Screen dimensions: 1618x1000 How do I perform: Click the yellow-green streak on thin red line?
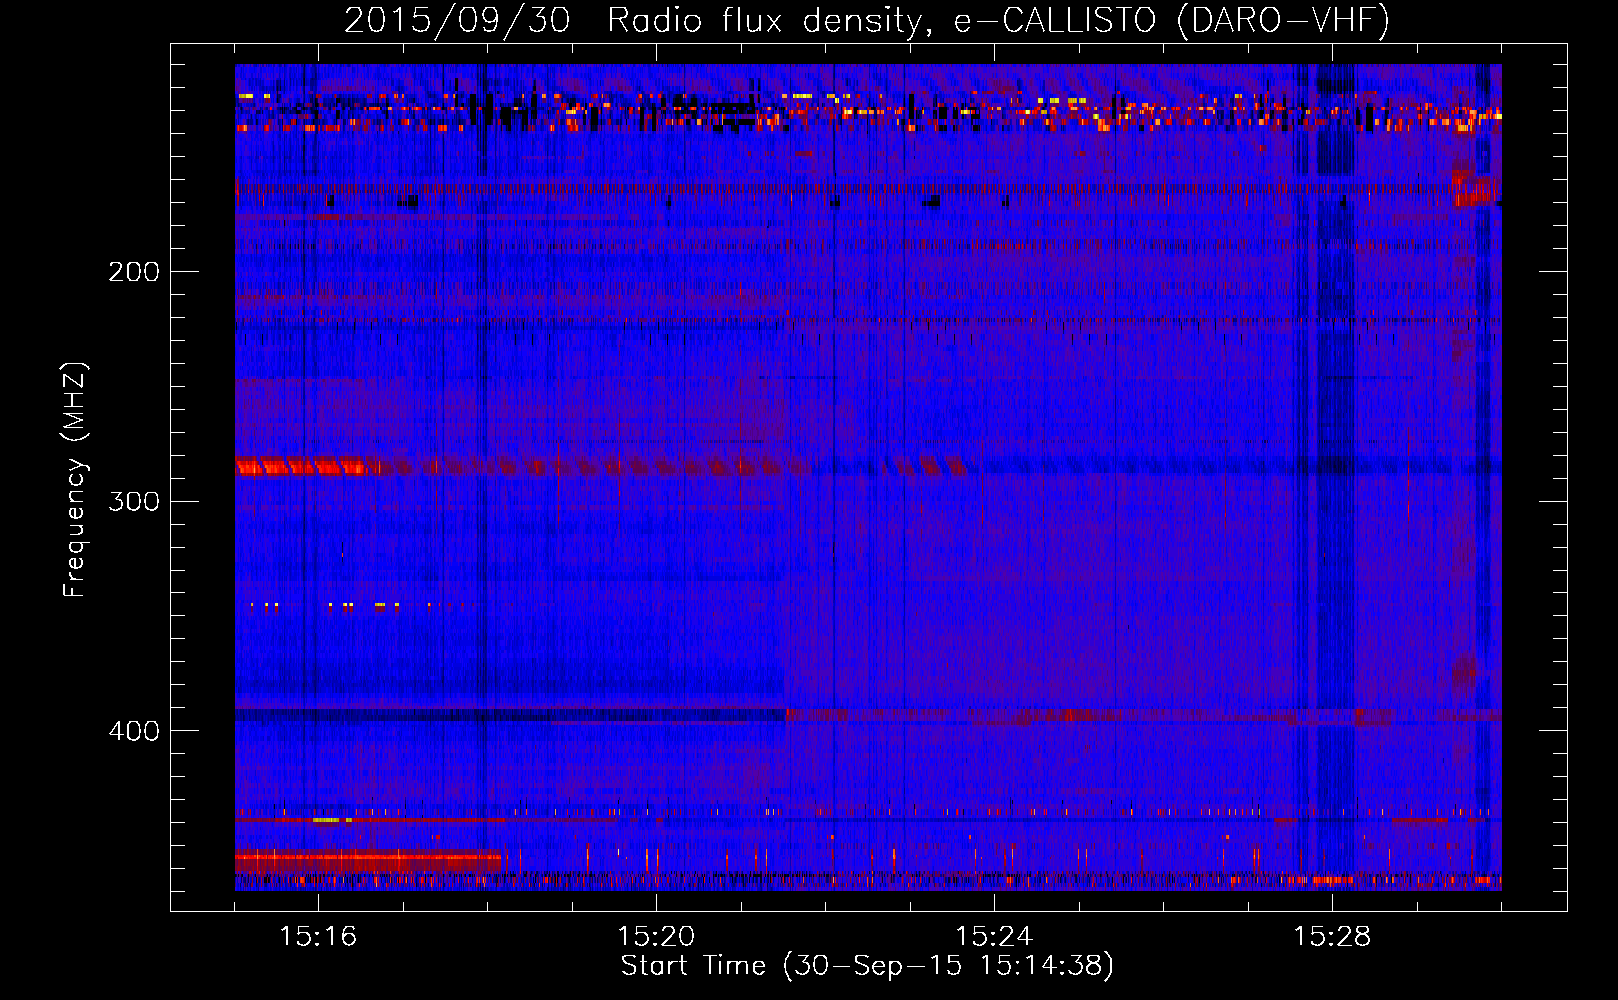(328, 820)
